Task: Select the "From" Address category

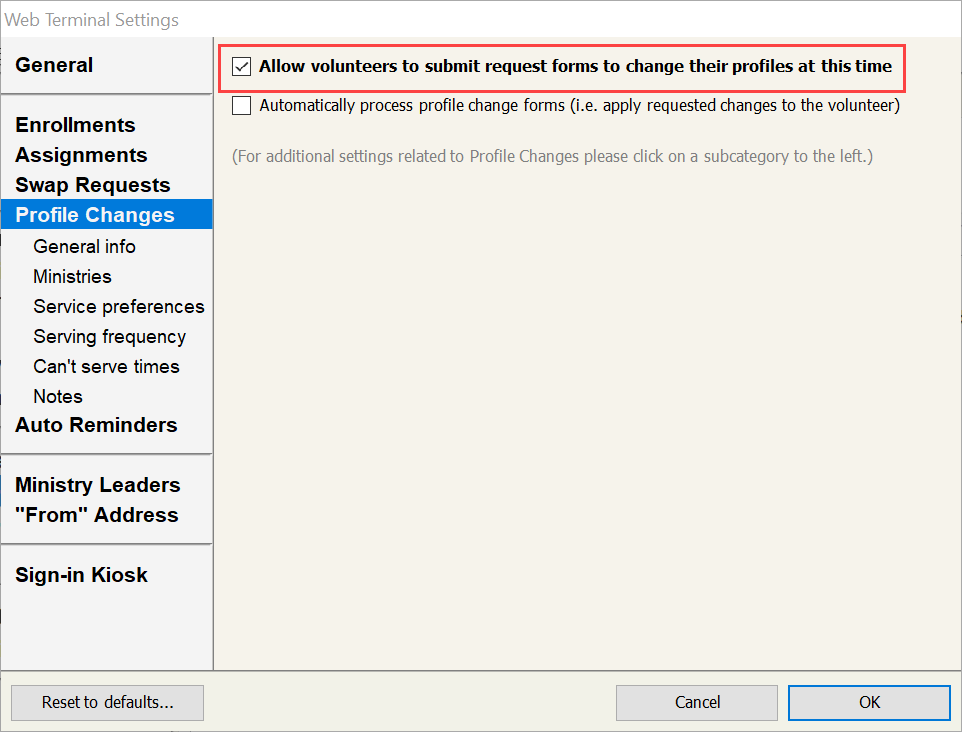Action: pos(96,515)
